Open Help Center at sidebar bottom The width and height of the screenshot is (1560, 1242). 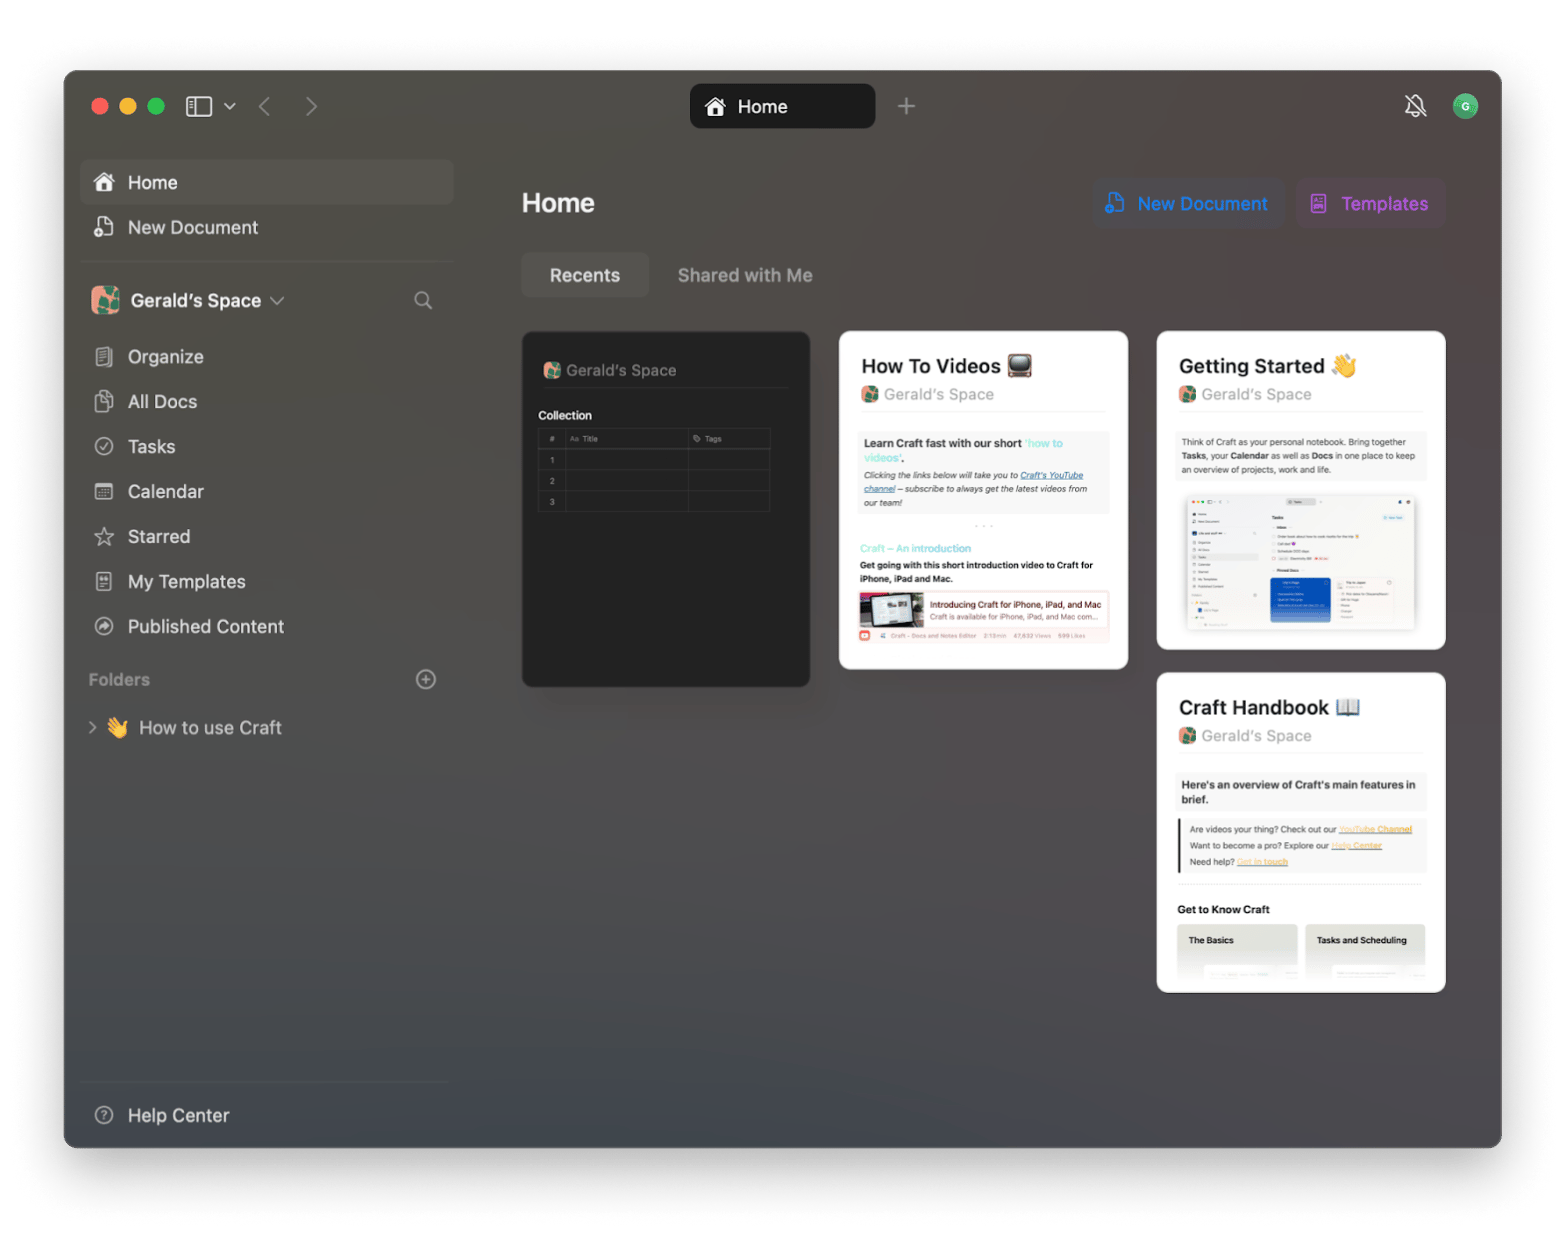click(178, 1115)
